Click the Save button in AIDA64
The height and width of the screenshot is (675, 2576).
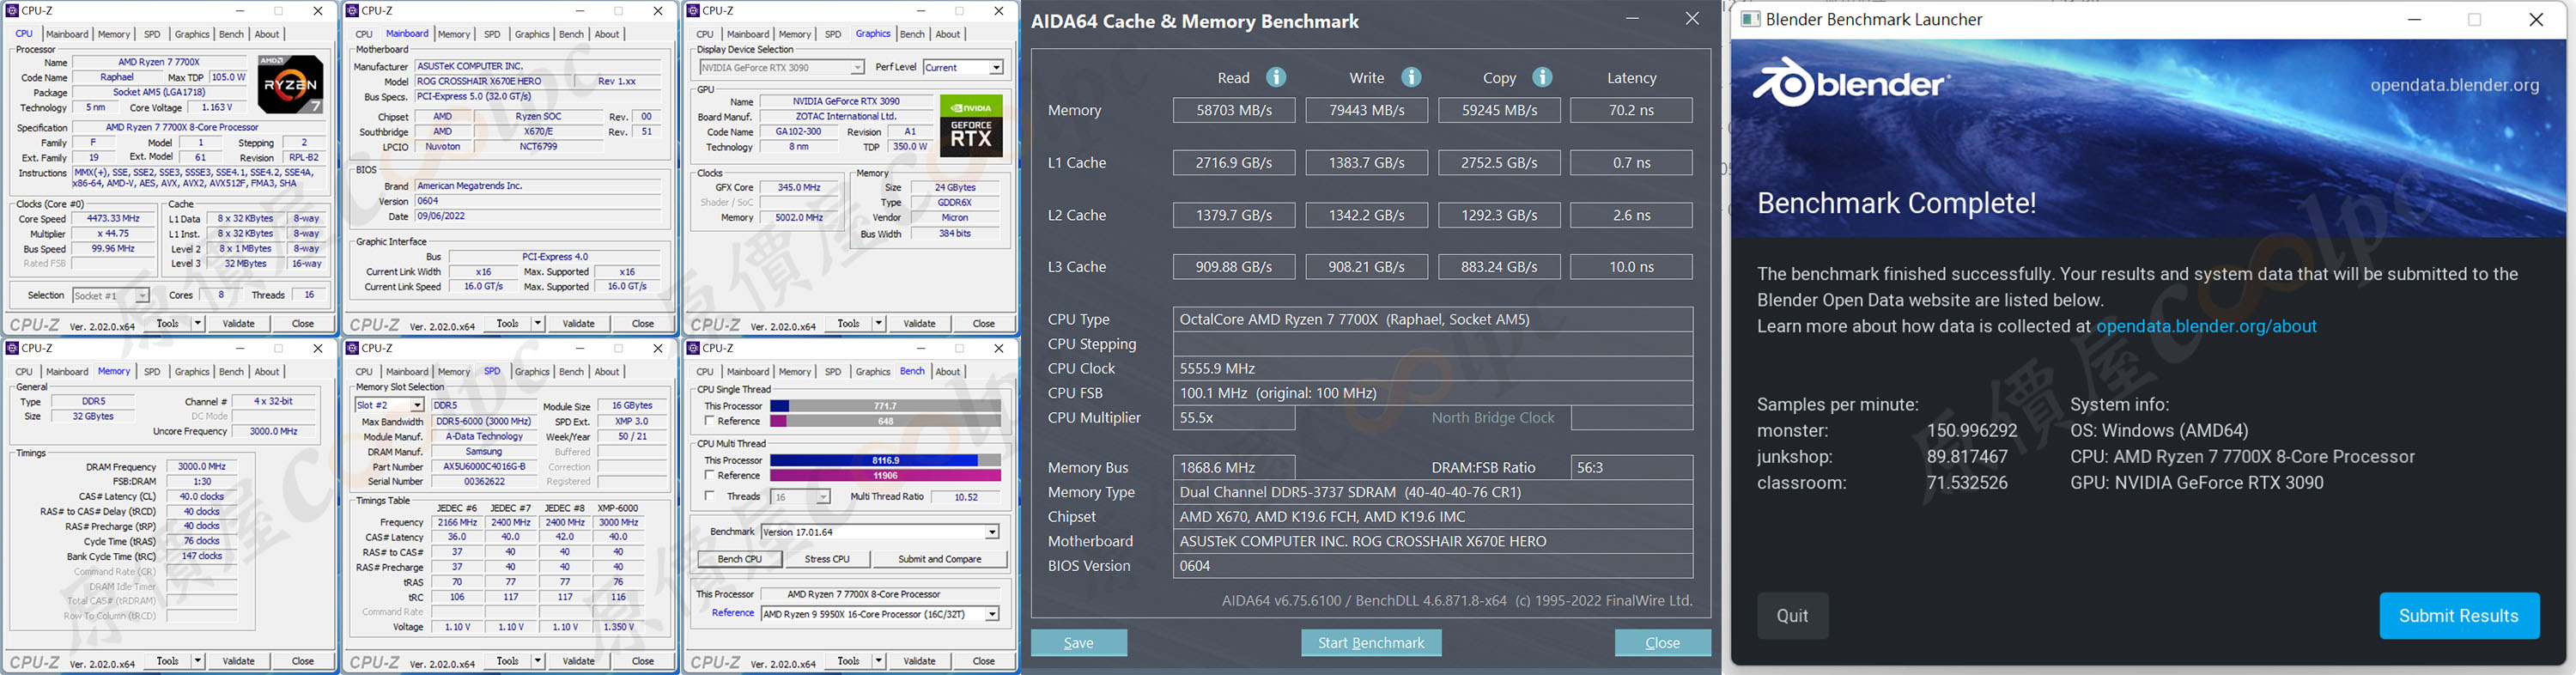[1079, 643]
